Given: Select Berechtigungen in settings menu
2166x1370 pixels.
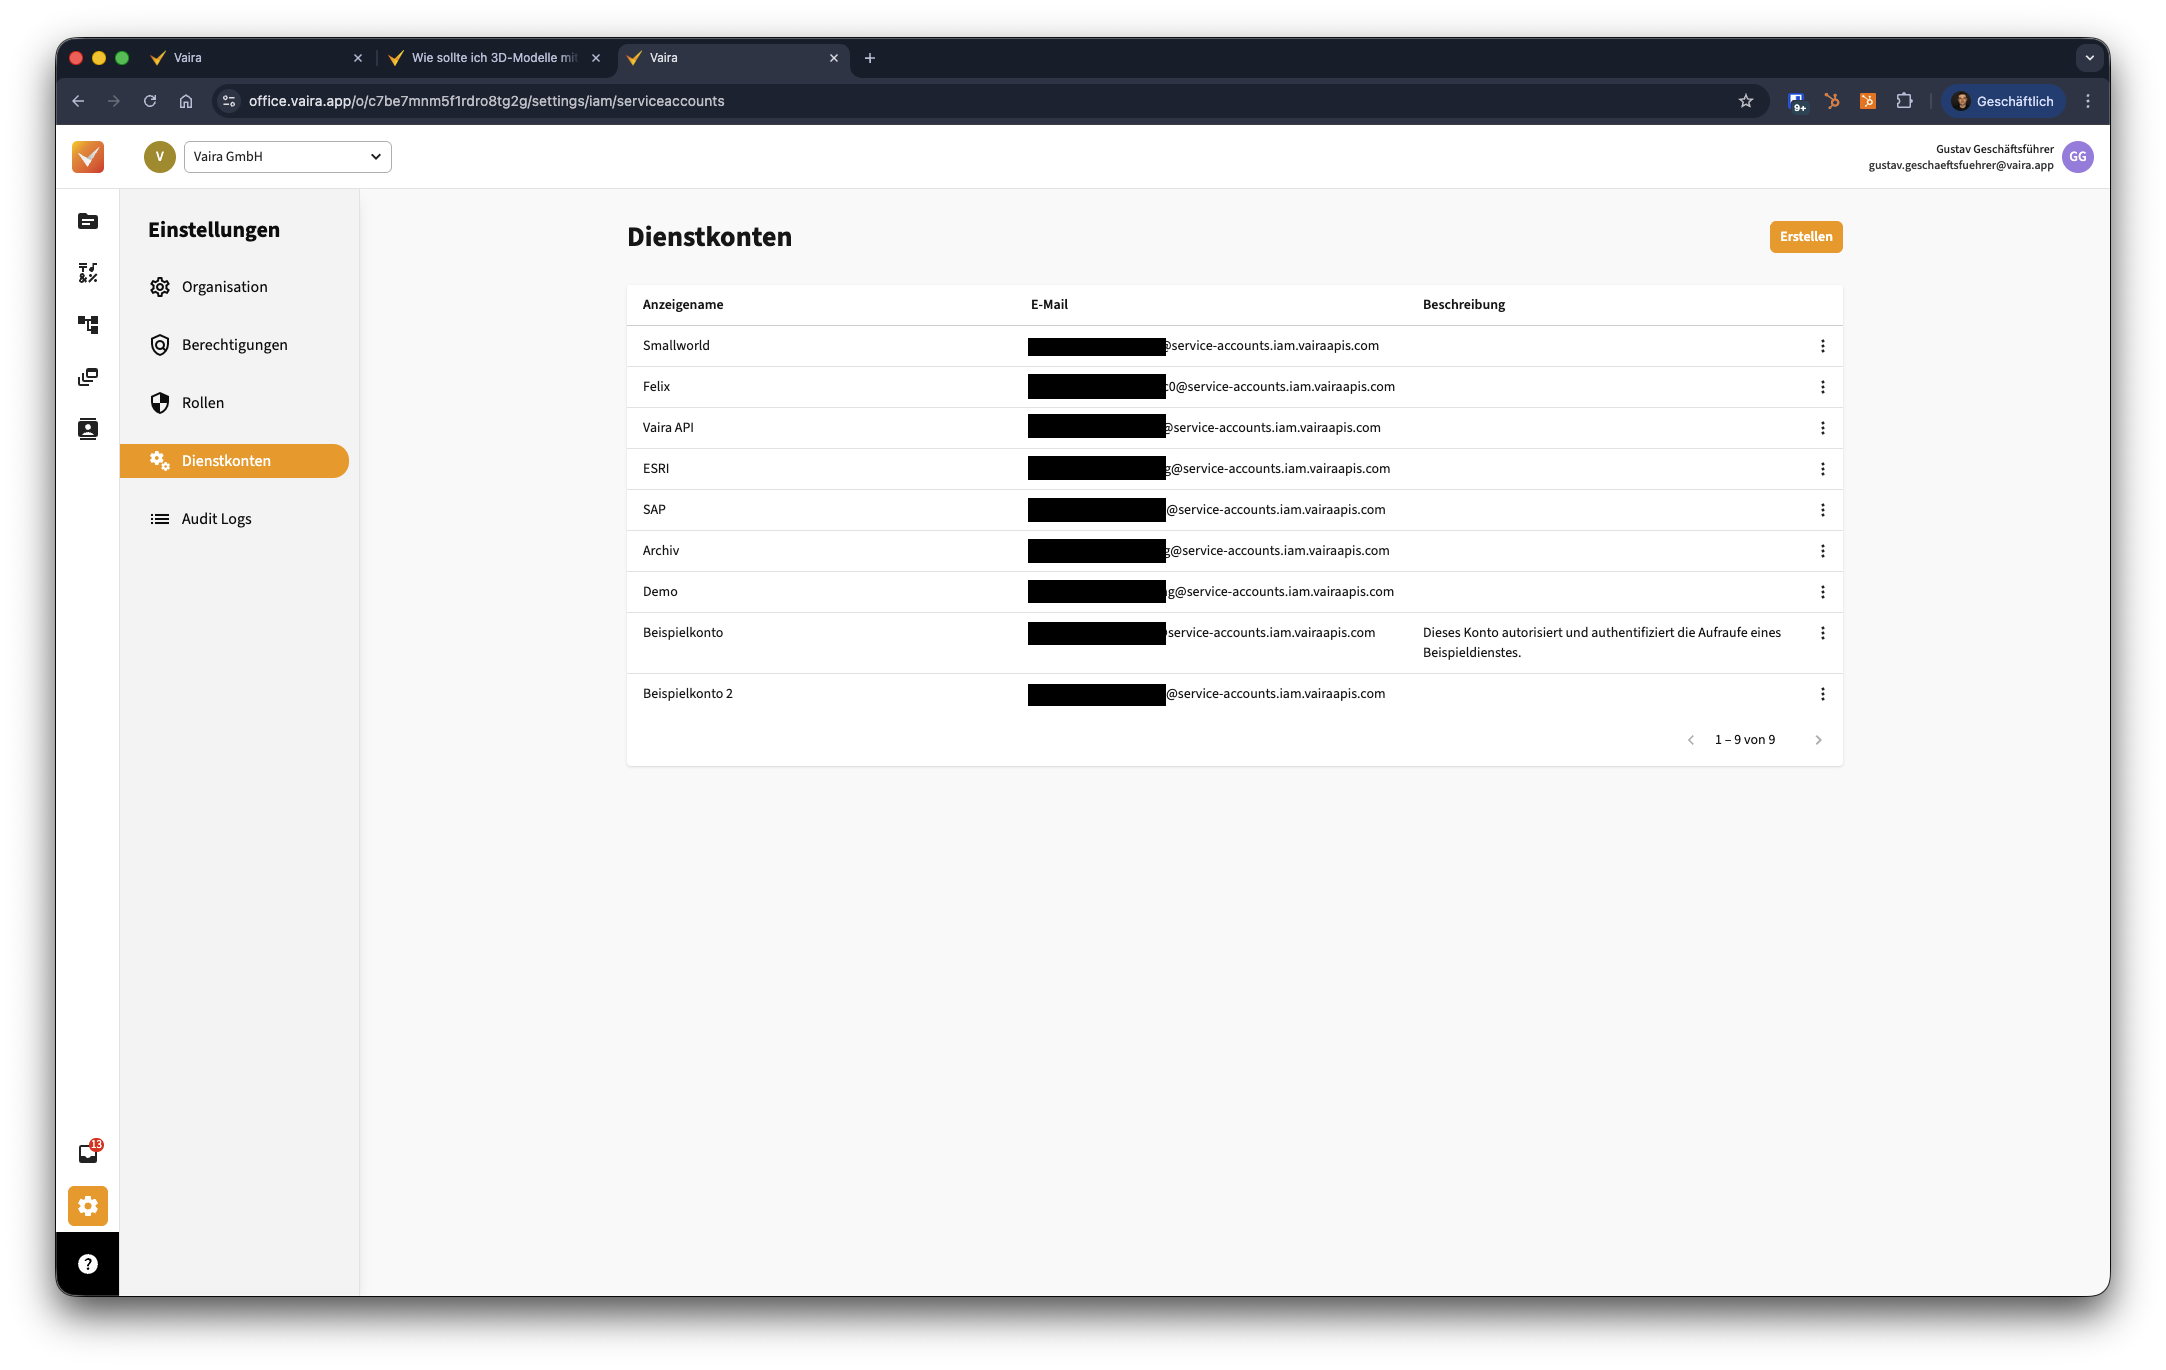Looking at the screenshot, I should (234, 345).
